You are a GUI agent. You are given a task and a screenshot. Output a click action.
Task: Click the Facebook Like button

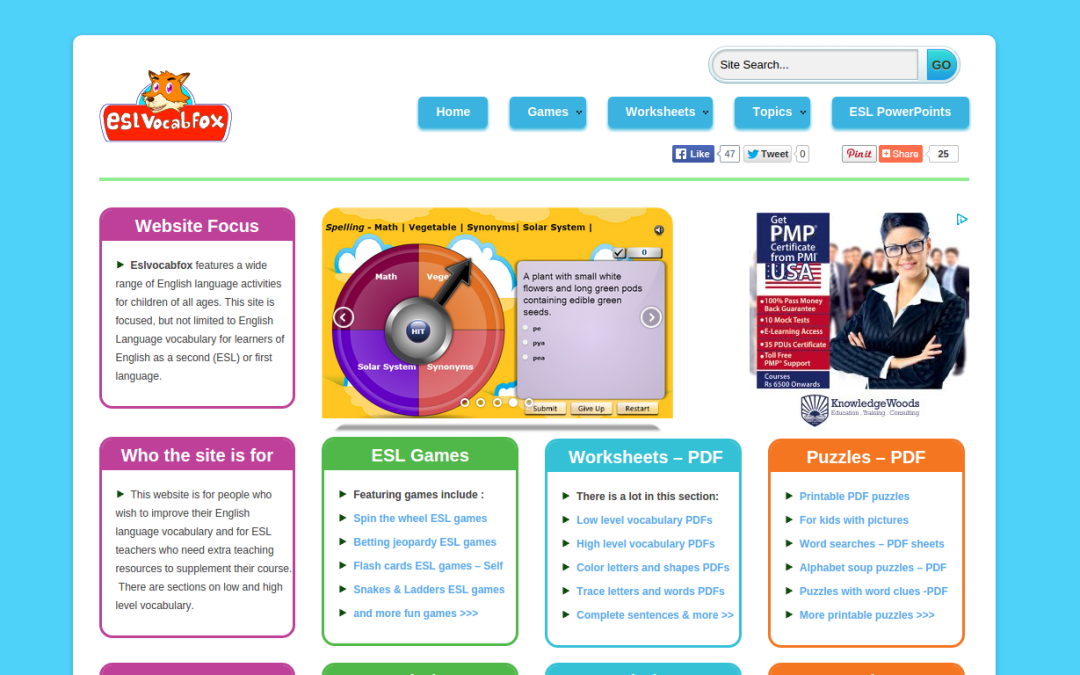point(693,154)
